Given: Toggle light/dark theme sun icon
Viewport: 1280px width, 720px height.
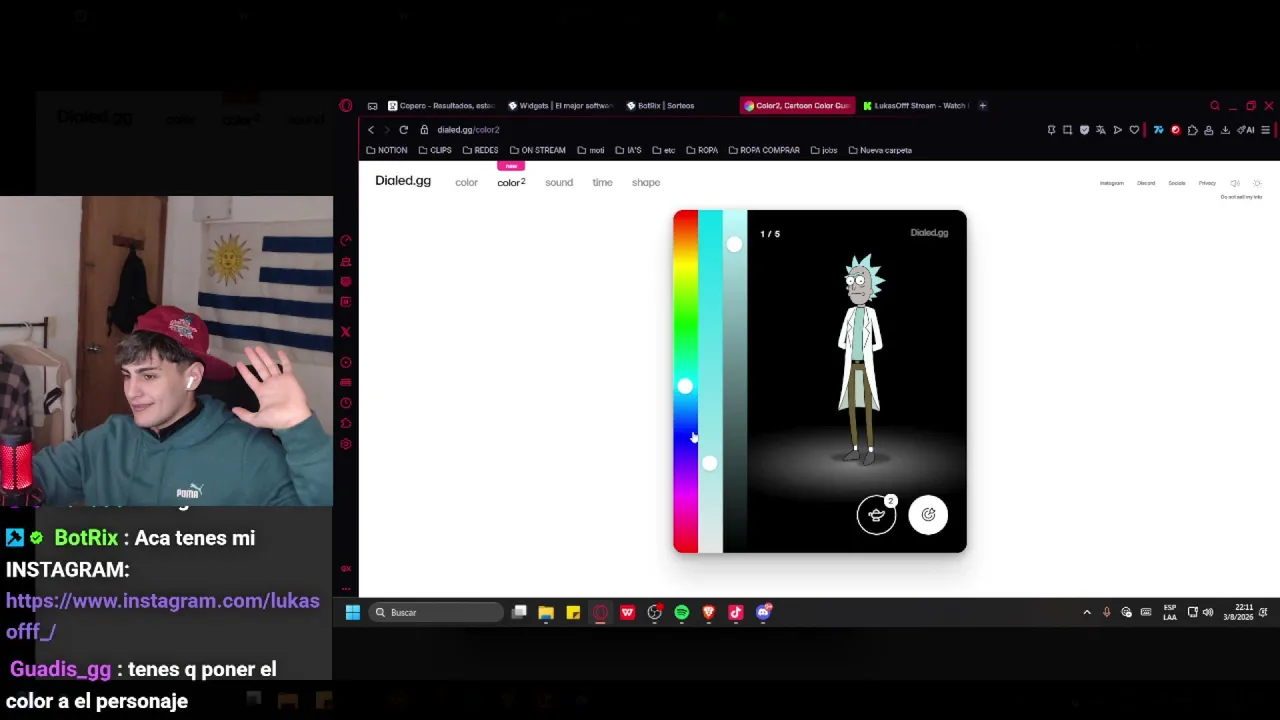Looking at the screenshot, I should (1257, 183).
